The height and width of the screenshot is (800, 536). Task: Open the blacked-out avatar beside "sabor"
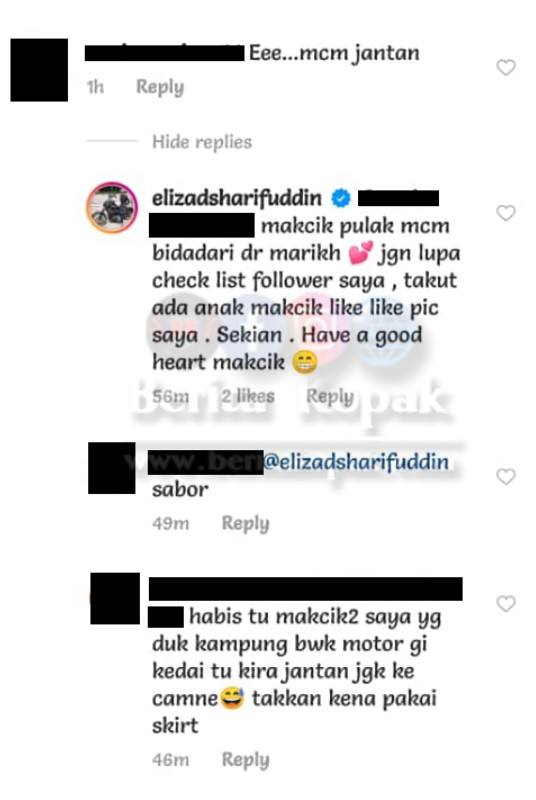tap(112, 468)
